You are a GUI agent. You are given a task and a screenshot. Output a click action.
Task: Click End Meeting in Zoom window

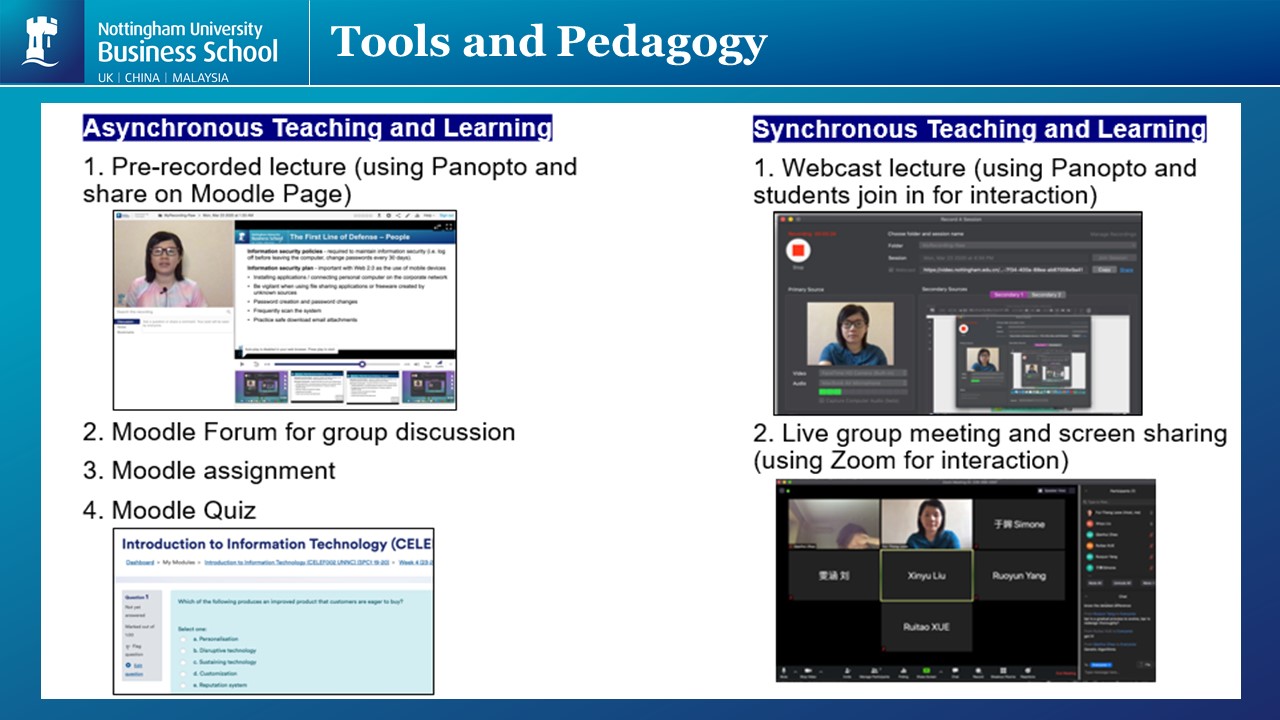[x=1066, y=673]
